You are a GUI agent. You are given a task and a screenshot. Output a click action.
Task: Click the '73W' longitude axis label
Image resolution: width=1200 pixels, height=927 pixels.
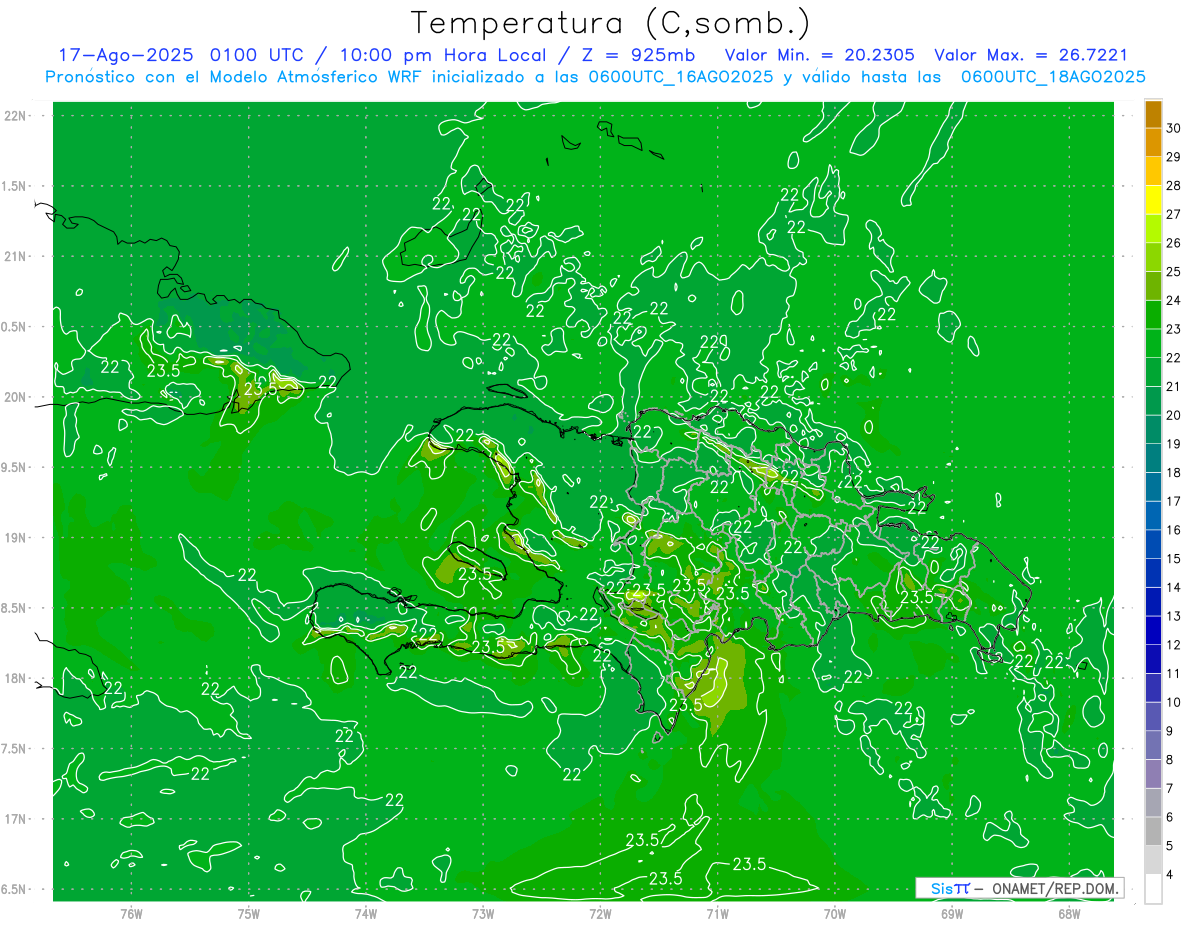(483, 914)
